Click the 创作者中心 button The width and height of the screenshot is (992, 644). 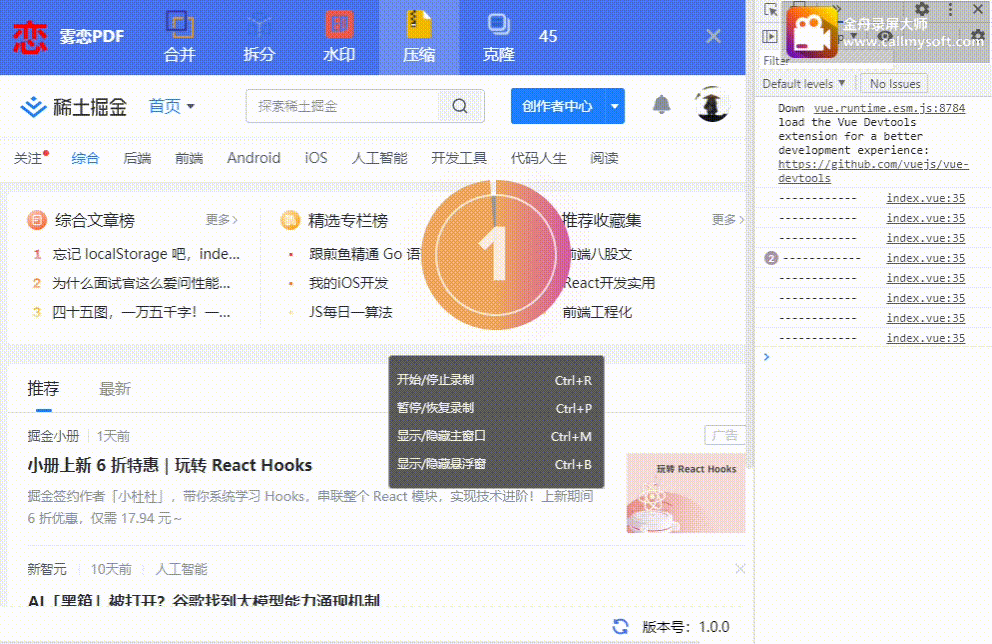557,106
